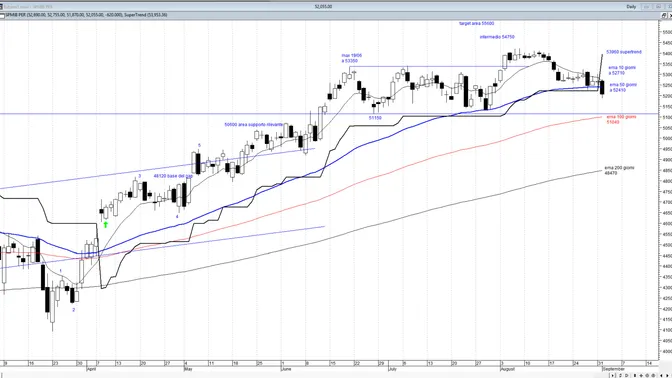Select the 'max 18/06 a 53350' label
Screen dimensions: 672x378
coord(351,58)
